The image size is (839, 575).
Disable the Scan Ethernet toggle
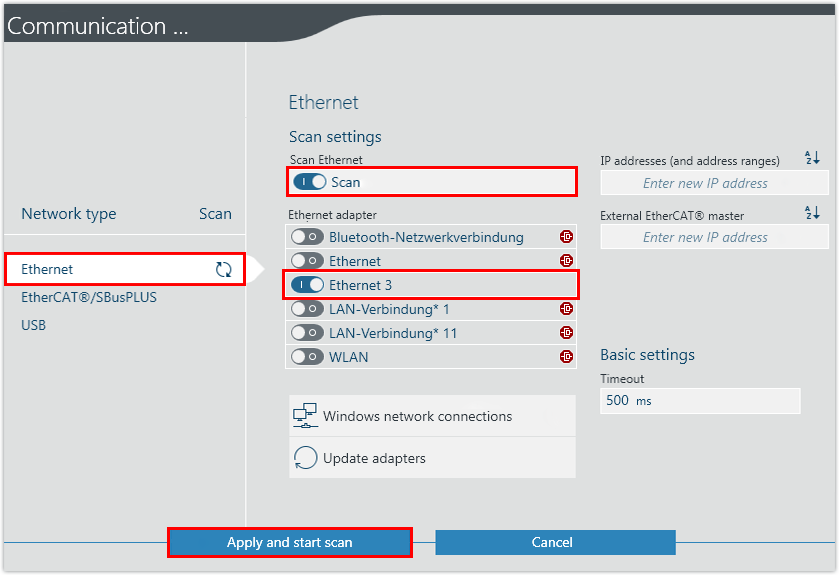pos(309,182)
